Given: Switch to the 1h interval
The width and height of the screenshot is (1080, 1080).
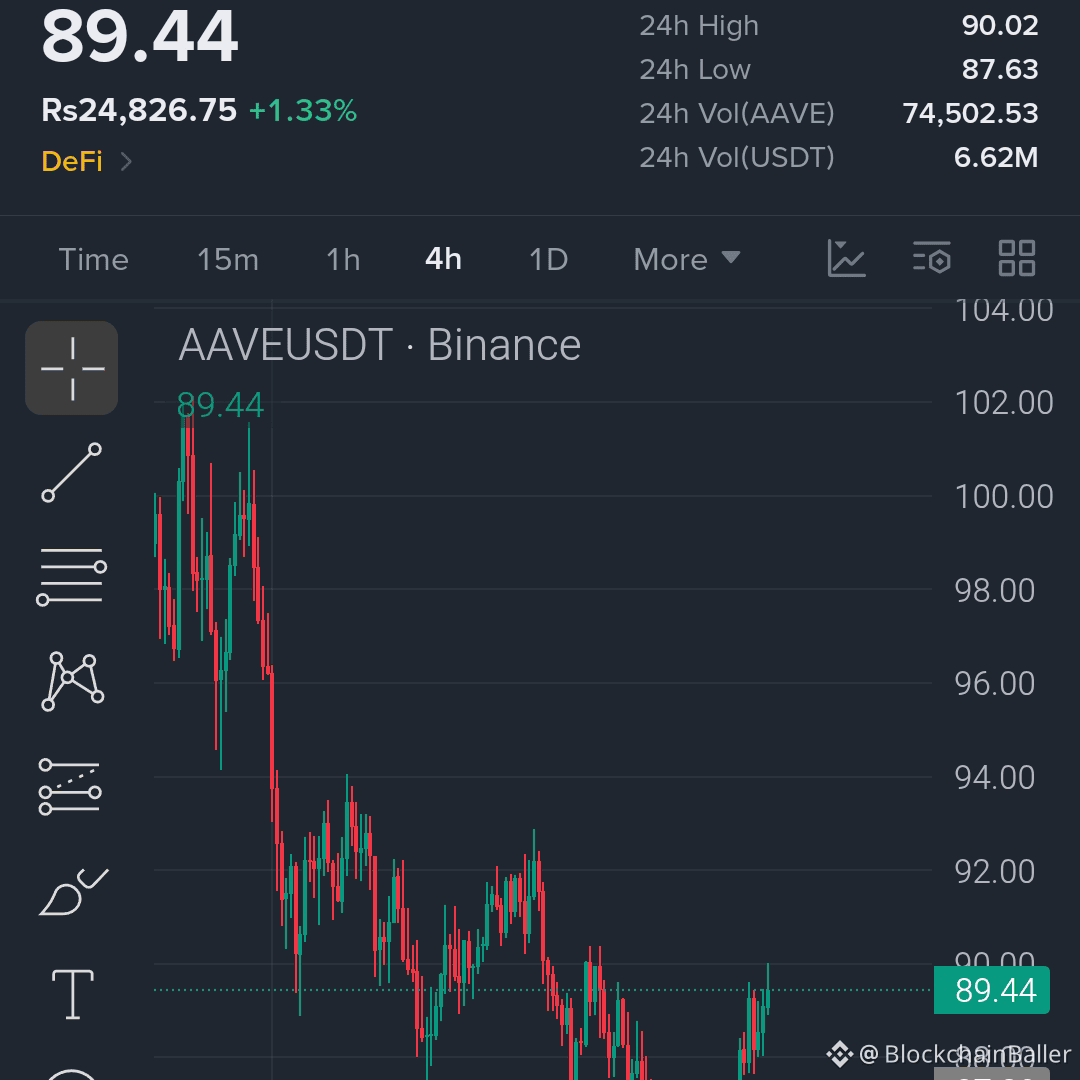Looking at the screenshot, I should pyautogui.click(x=343, y=260).
